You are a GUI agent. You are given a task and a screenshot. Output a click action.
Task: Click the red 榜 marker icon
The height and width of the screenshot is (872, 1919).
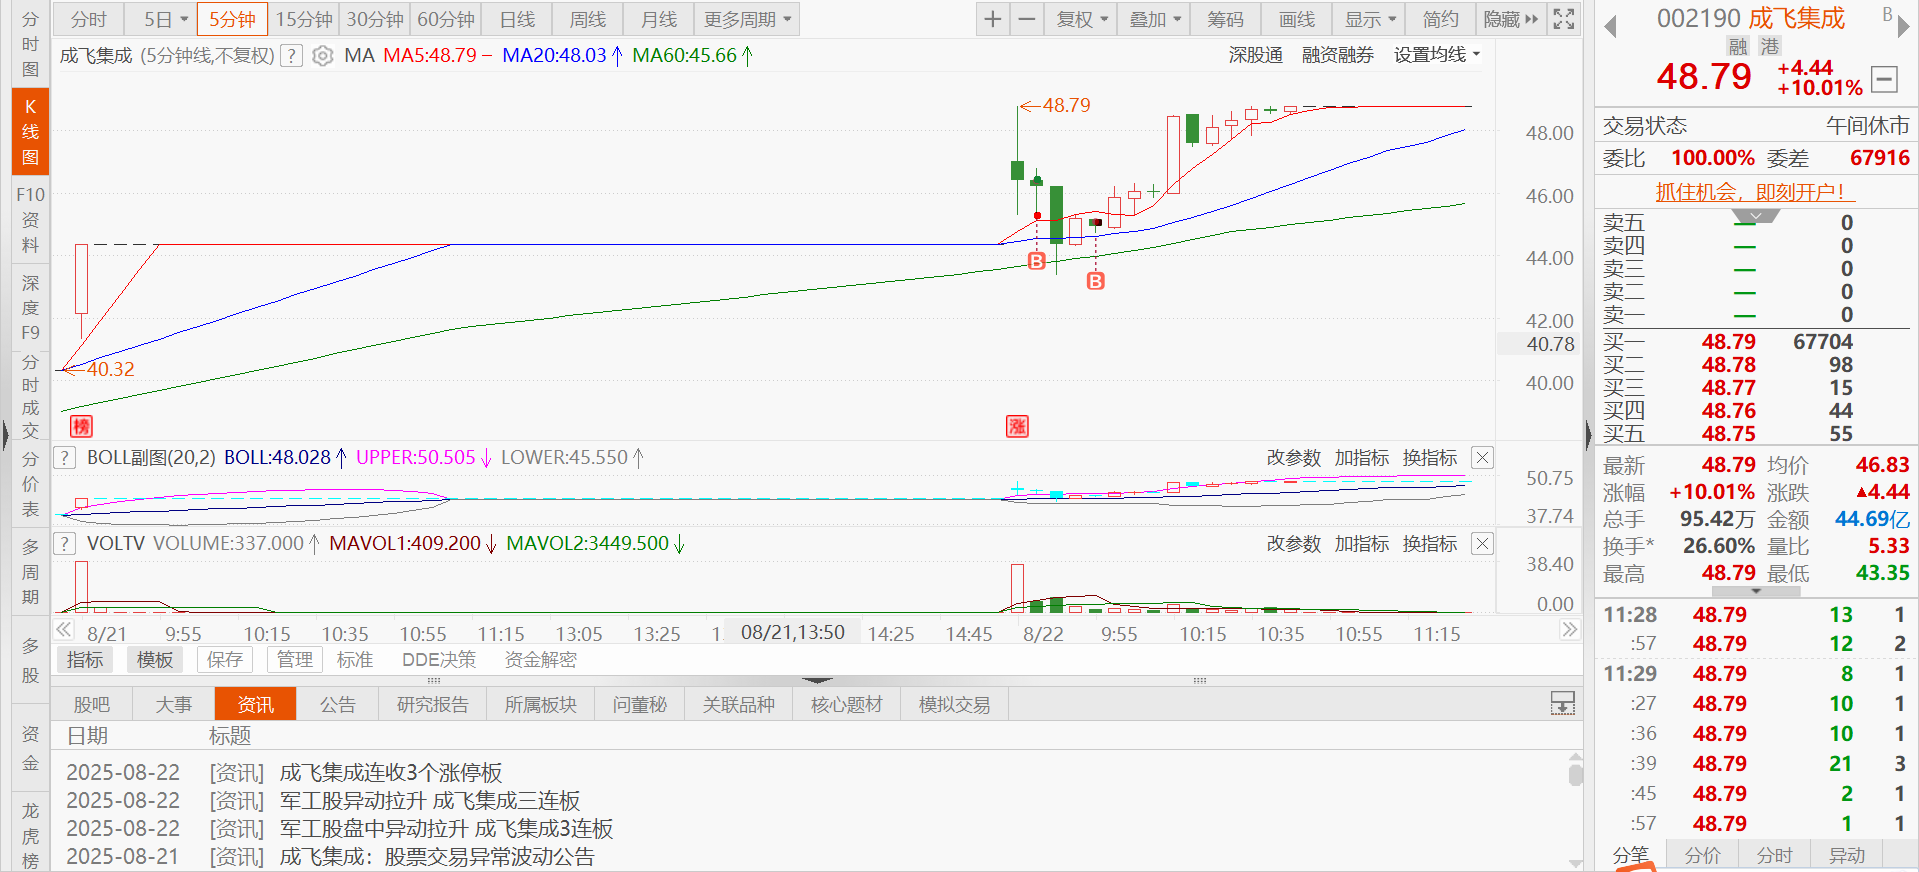81,427
